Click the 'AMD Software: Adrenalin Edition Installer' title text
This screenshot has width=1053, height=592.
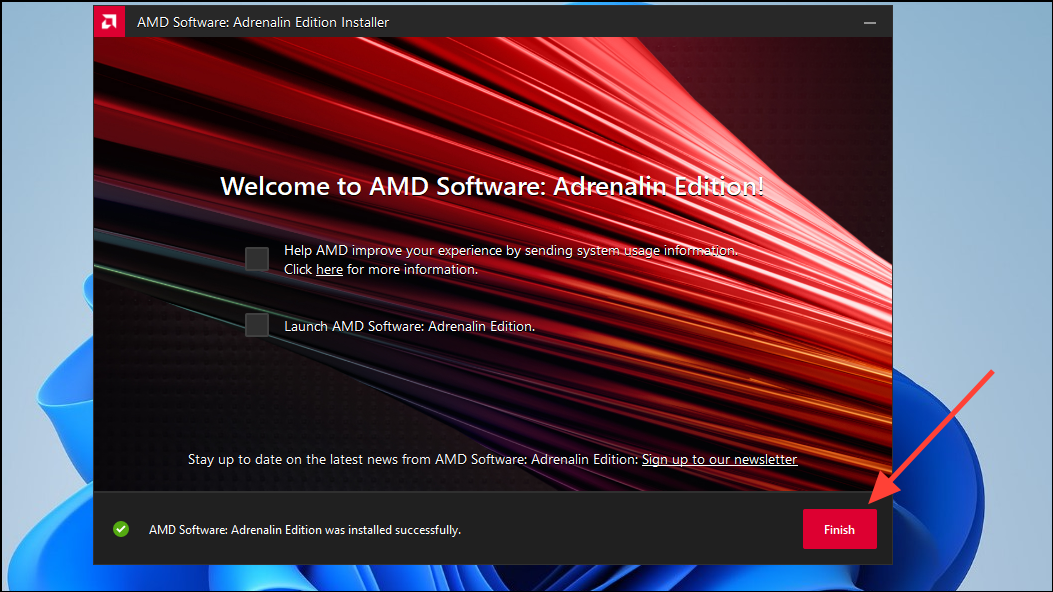click(x=263, y=22)
